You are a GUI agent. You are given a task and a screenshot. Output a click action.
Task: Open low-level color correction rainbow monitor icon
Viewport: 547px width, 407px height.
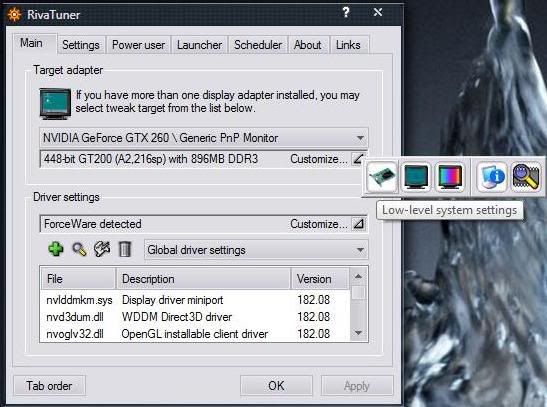pos(450,177)
